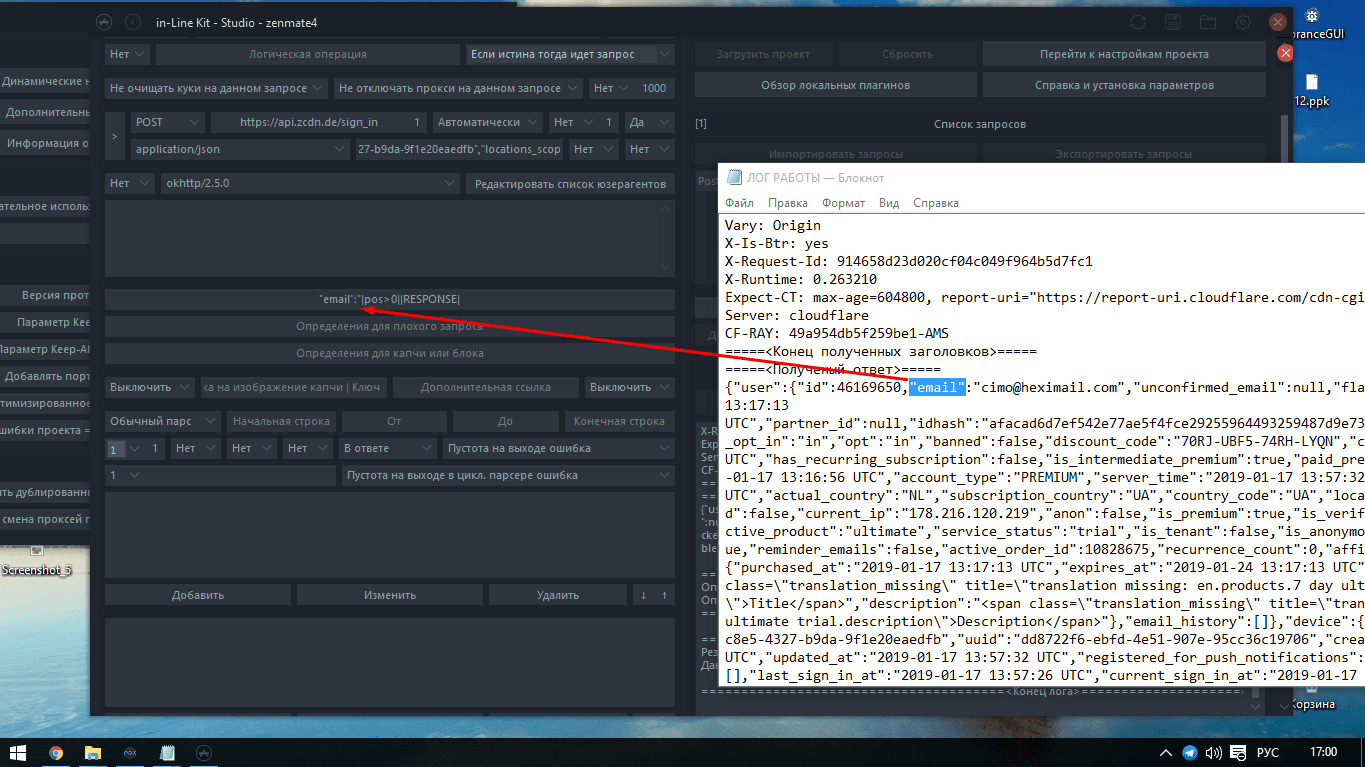Open File Explorer from the taskbar
Viewport: 1365px width, 767px height.
tap(93, 752)
